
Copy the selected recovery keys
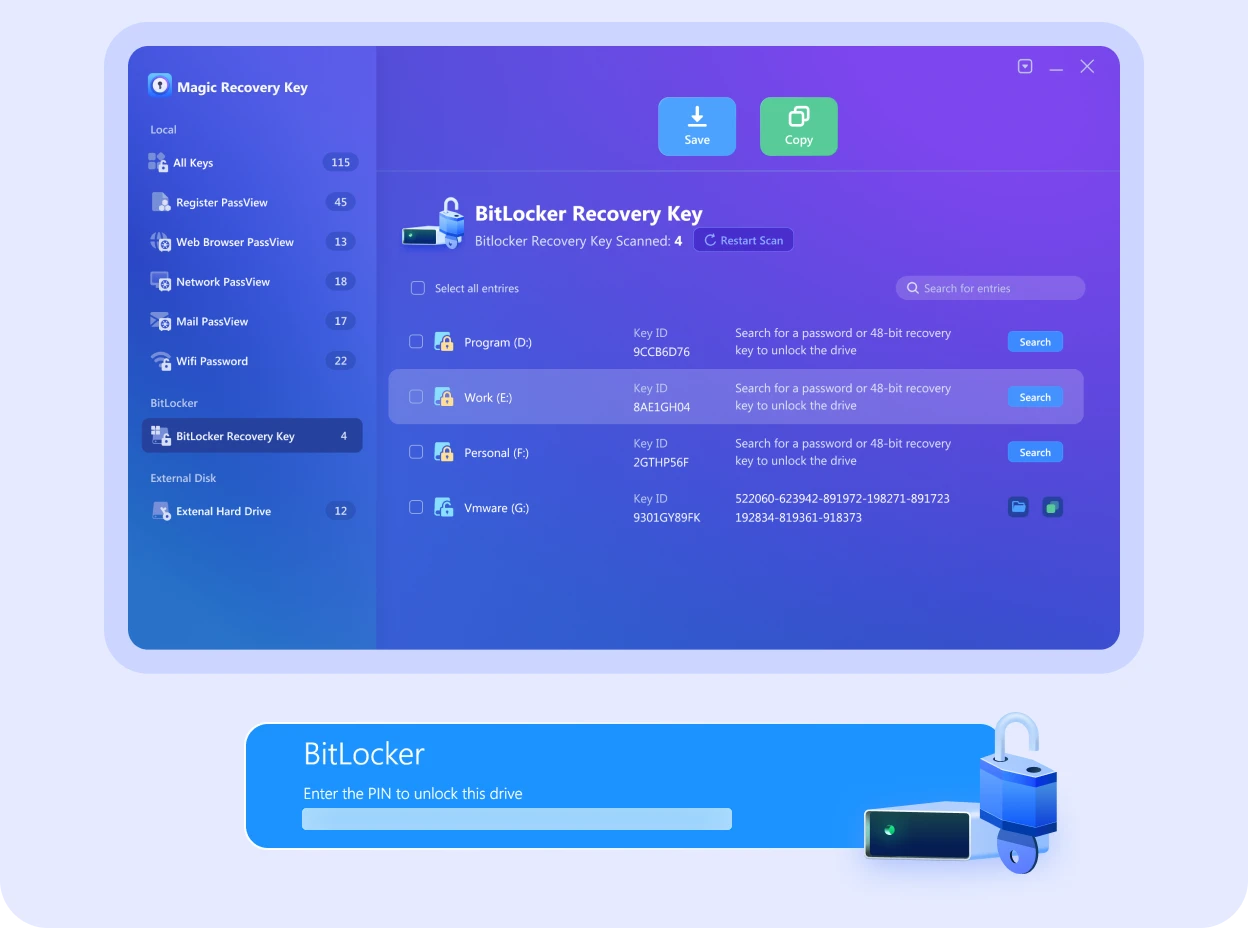(x=799, y=126)
